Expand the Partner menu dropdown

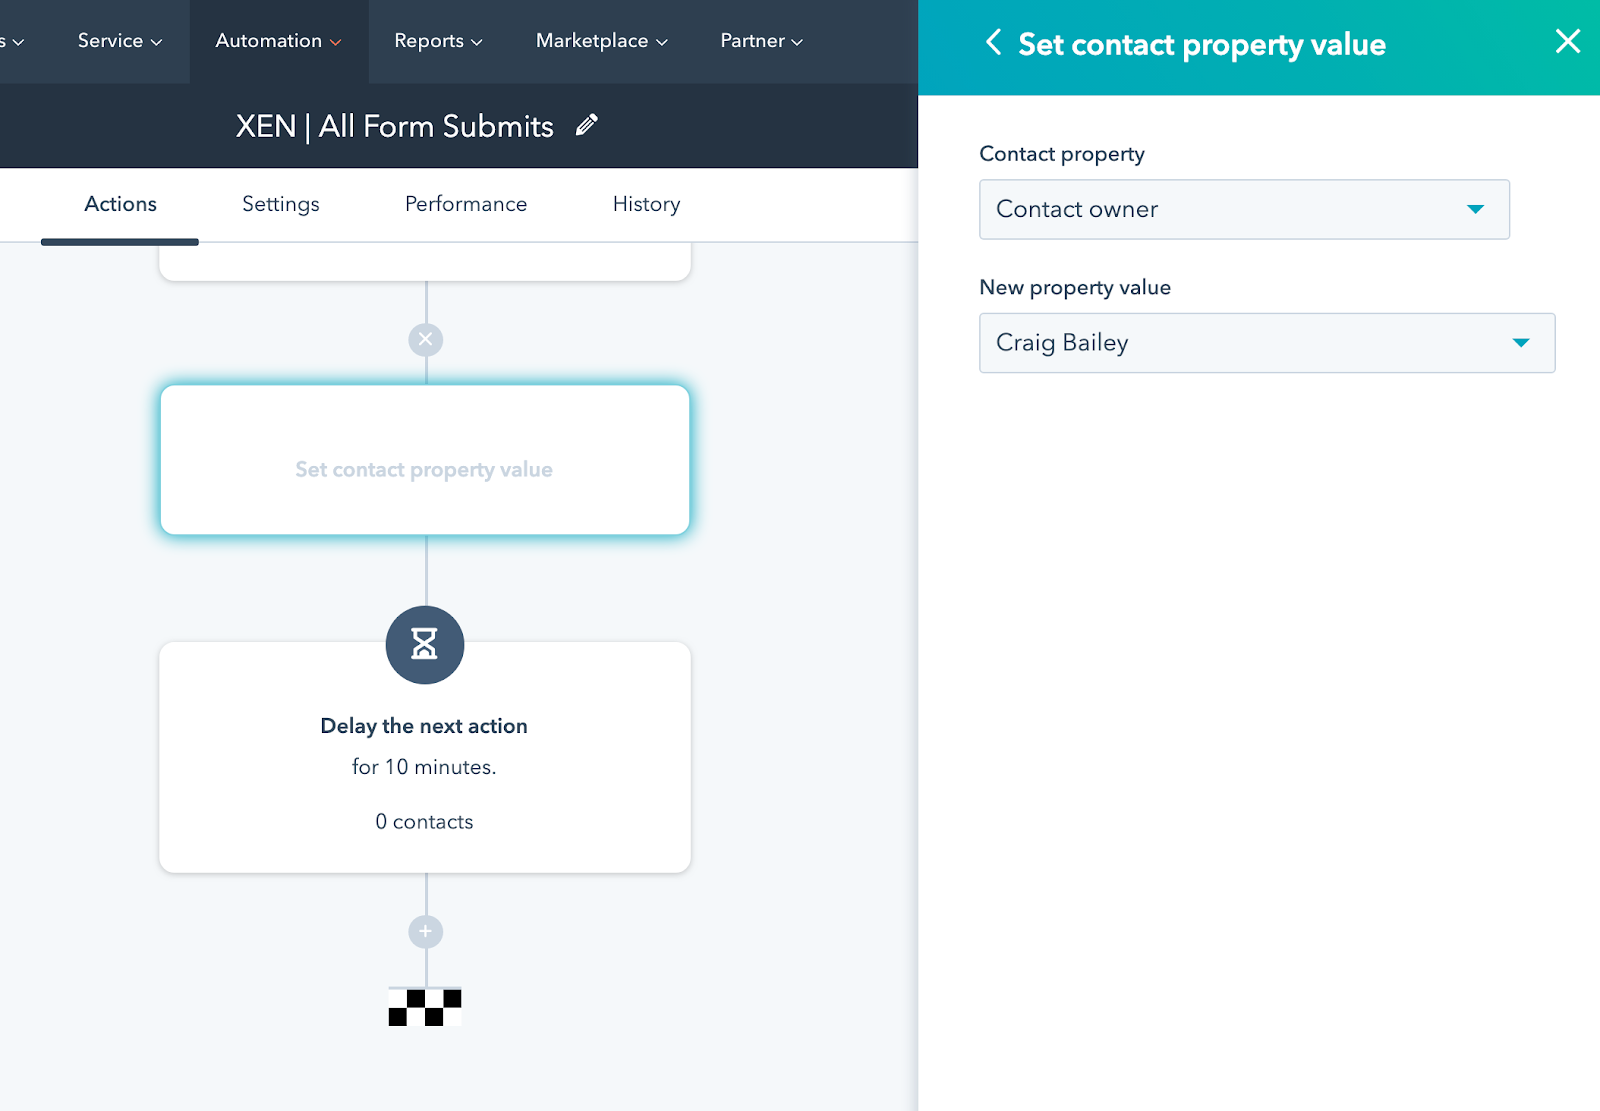(760, 41)
